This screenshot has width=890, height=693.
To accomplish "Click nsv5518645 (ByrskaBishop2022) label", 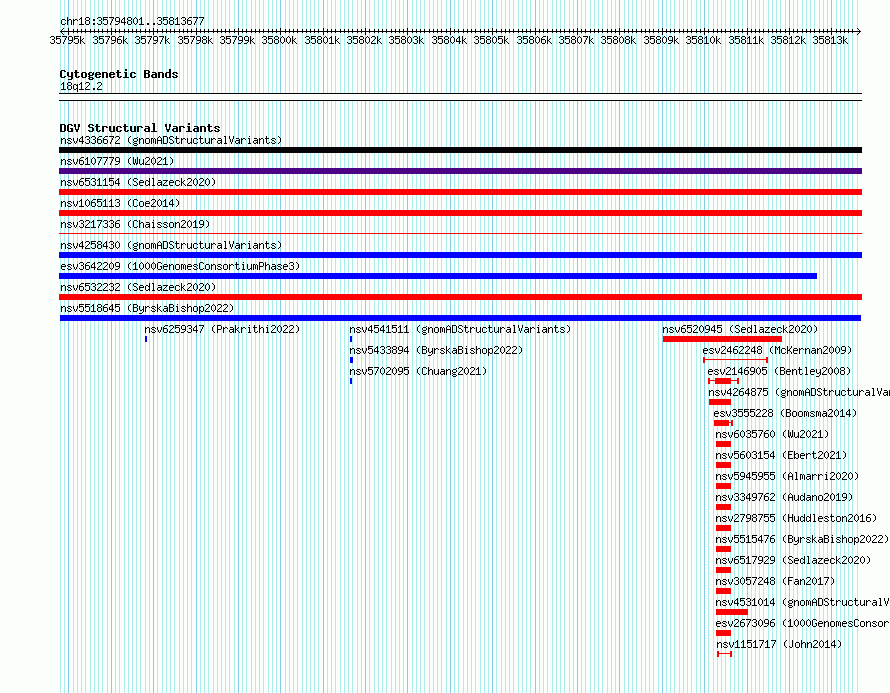I will (x=147, y=308).
